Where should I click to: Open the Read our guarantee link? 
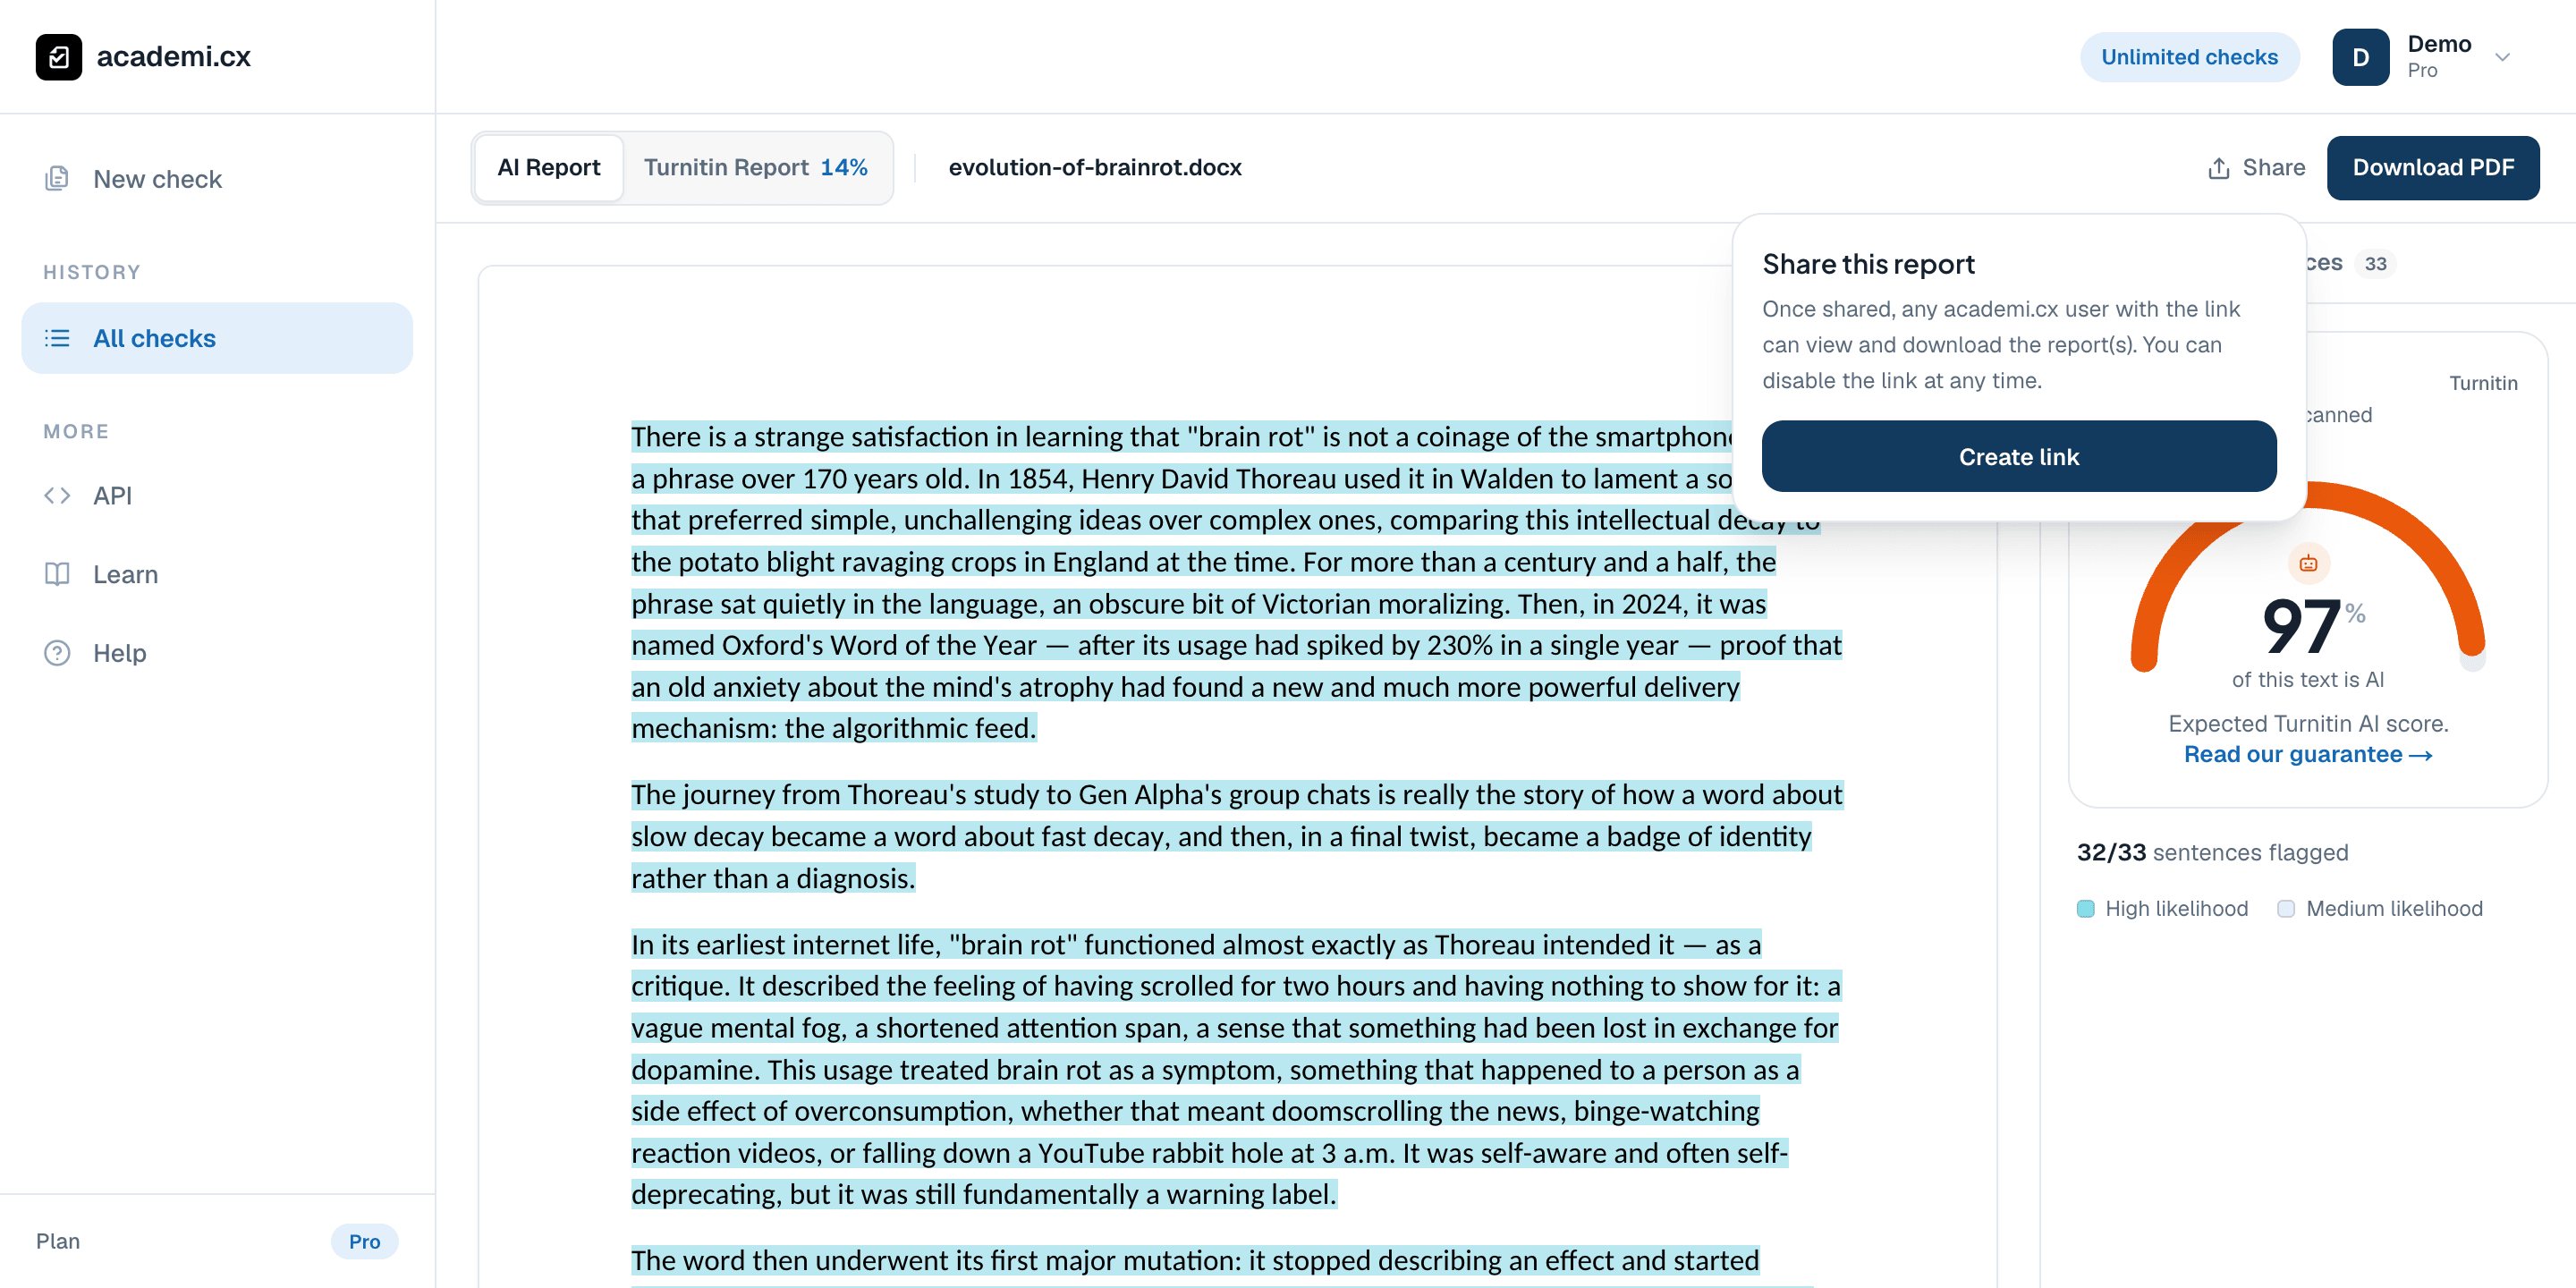coord(2307,754)
